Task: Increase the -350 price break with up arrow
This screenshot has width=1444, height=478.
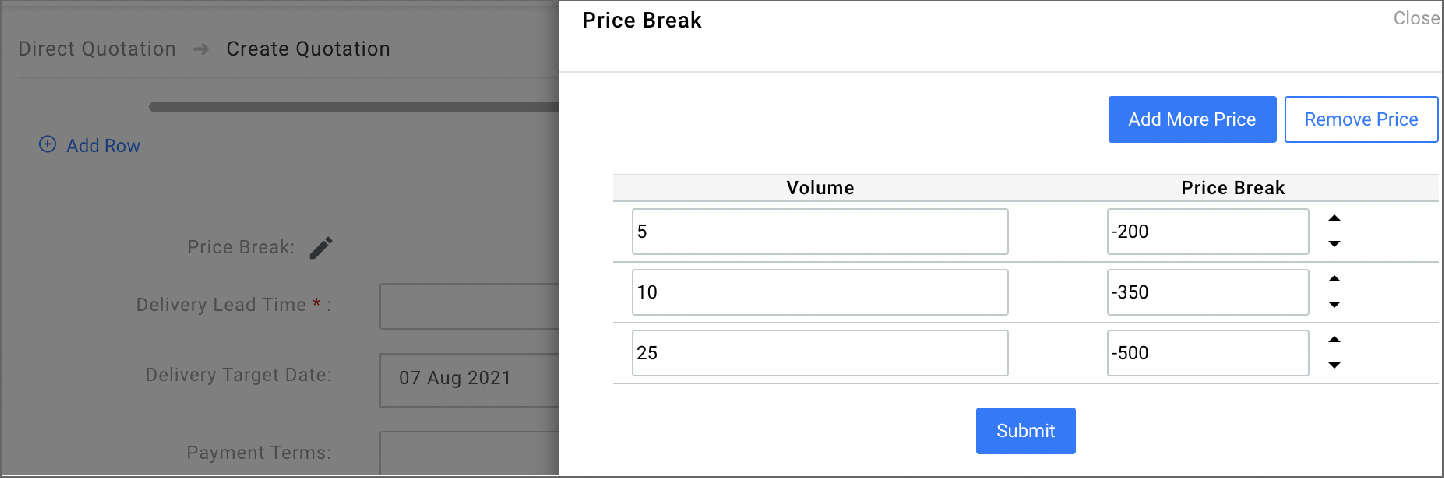Action: tap(1334, 279)
